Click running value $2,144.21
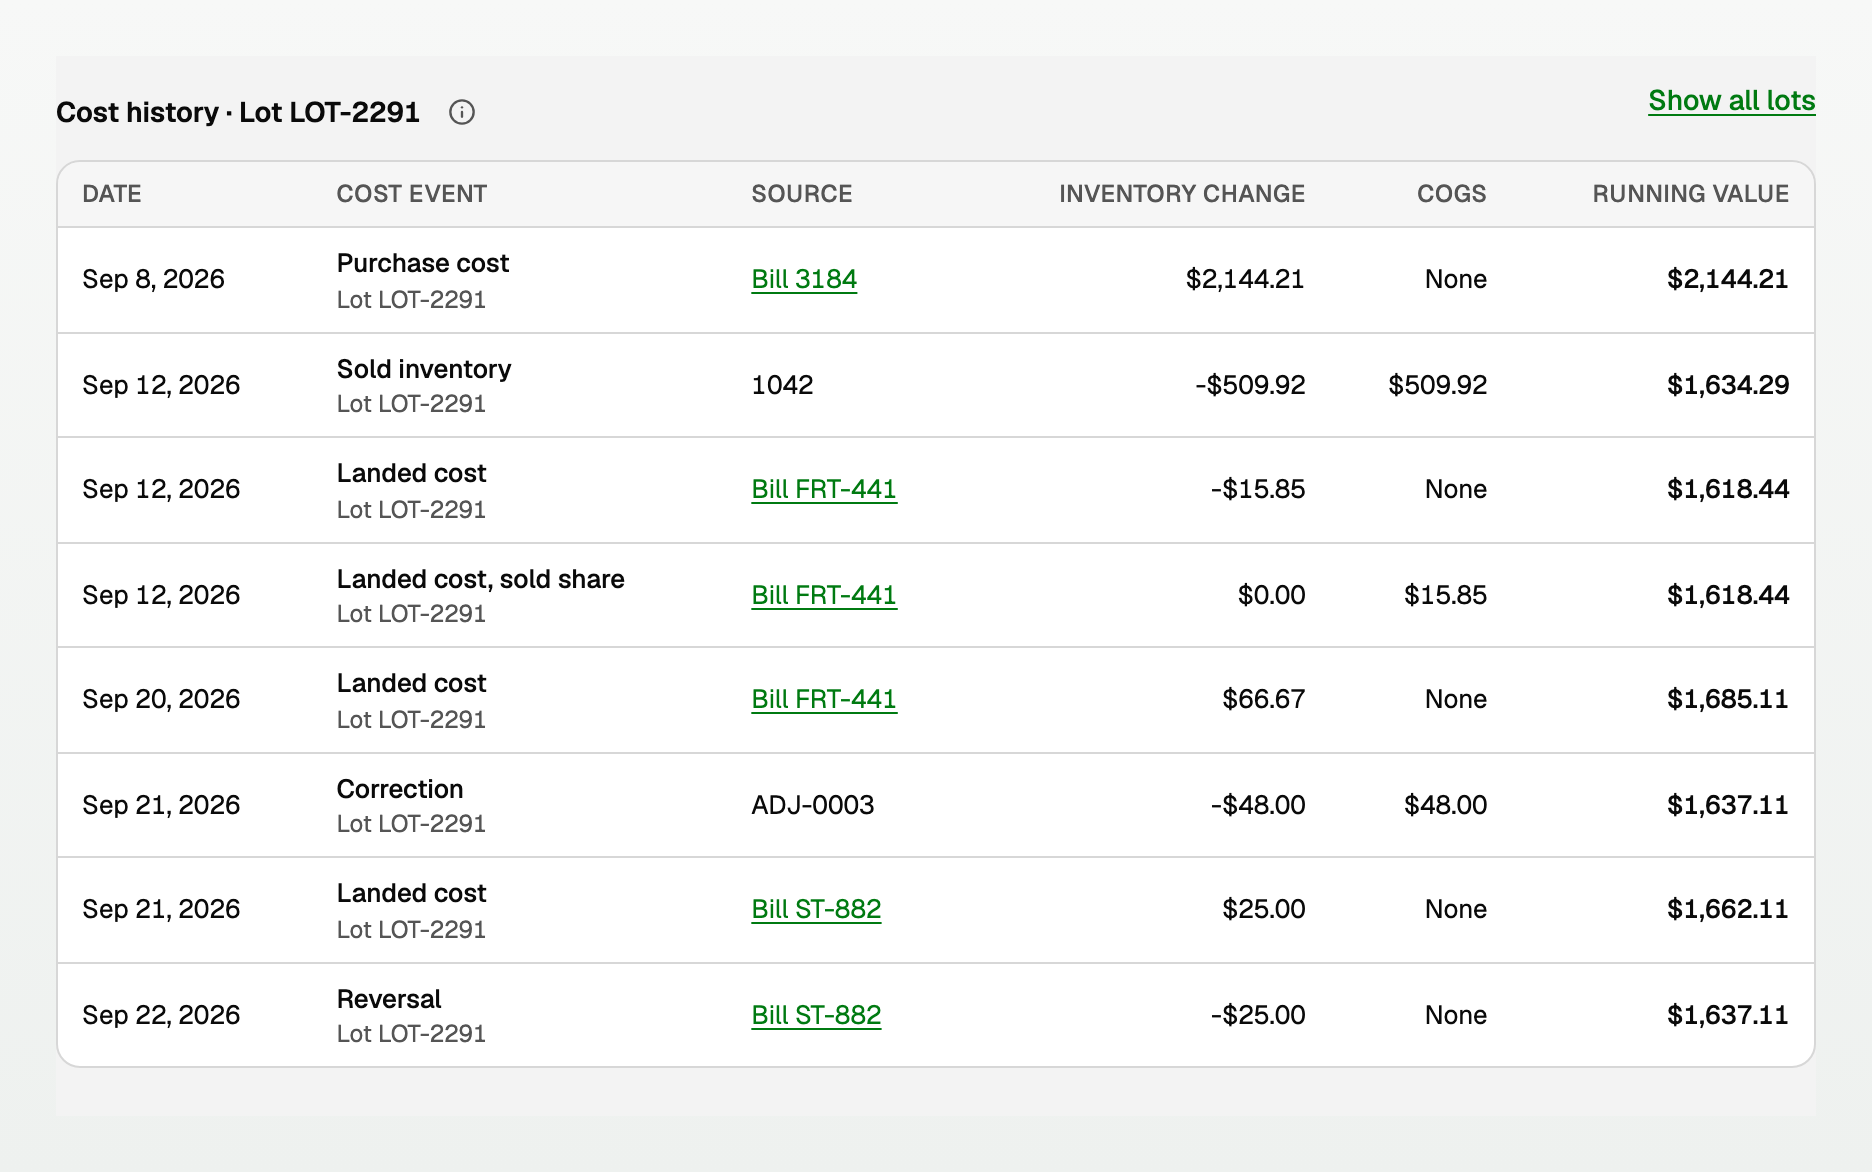Viewport: 1872px width, 1172px height. coord(1728,279)
